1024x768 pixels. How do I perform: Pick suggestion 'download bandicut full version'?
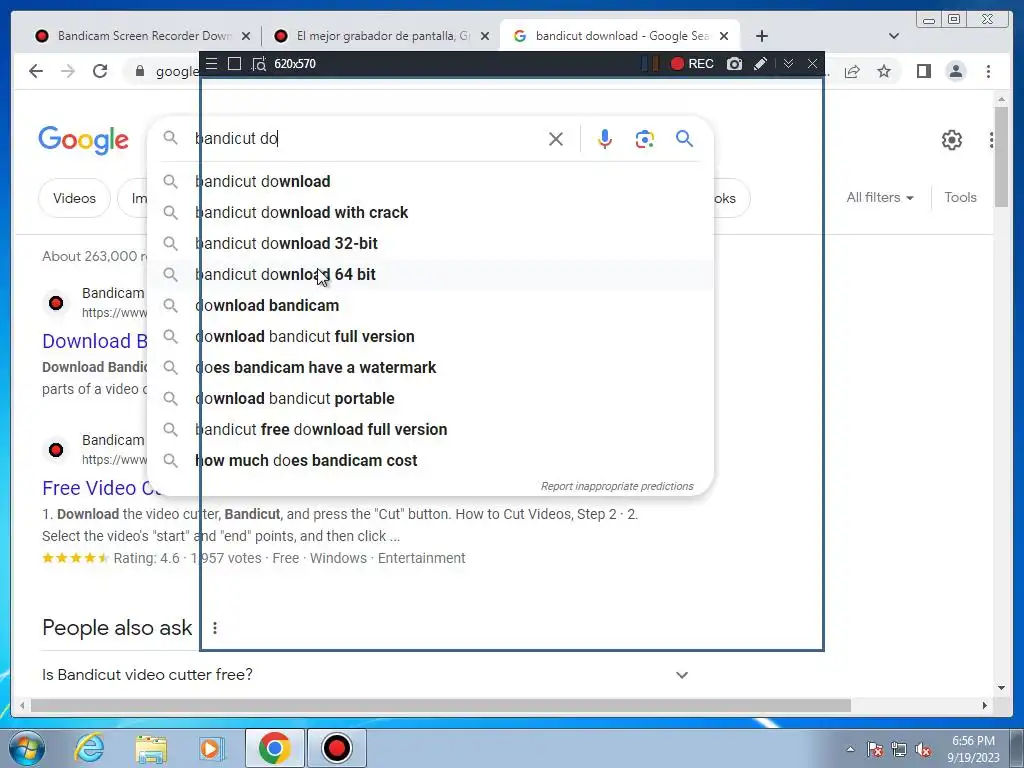click(x=431, y=336)
